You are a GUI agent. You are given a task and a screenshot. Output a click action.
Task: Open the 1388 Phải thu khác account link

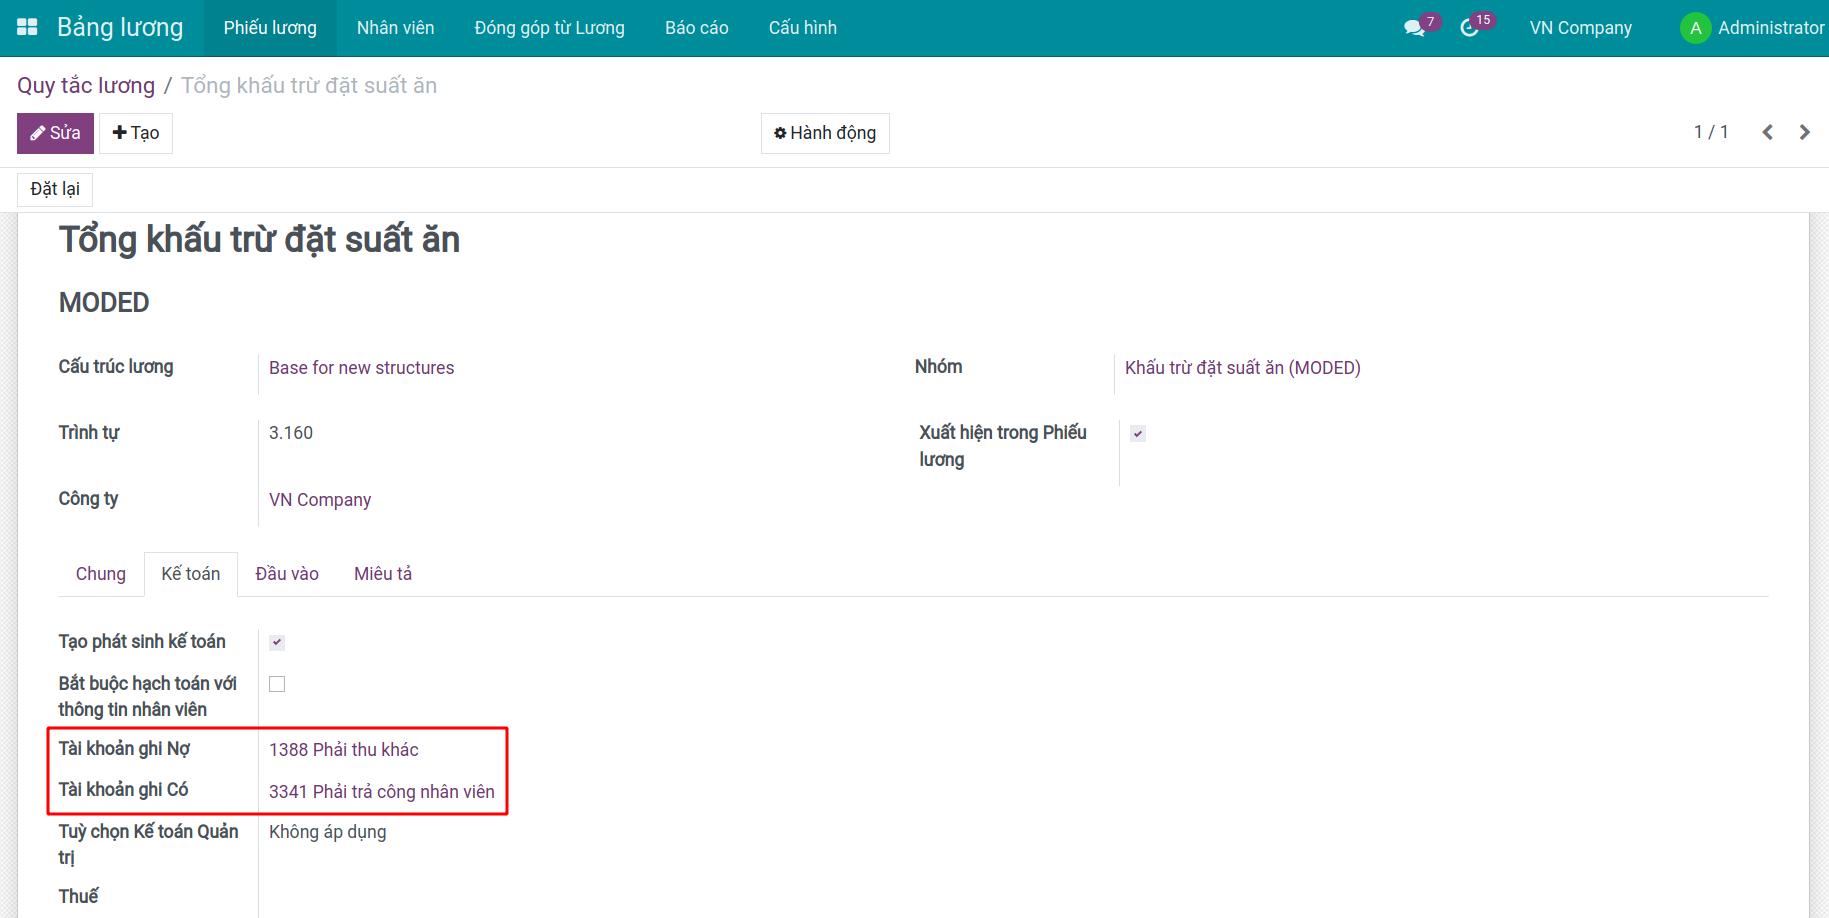(x=343, y=750)
